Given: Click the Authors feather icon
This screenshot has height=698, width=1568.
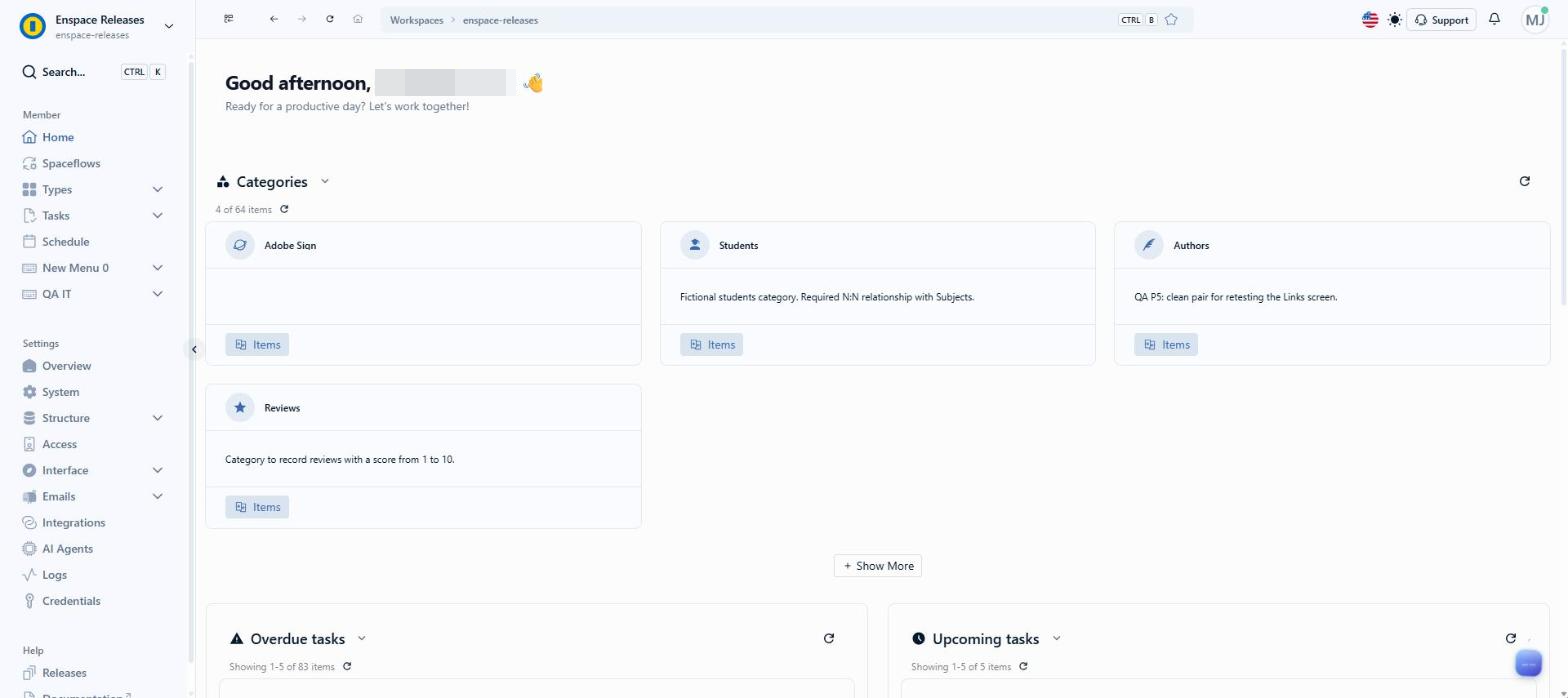Looking at the screenshot, I should [1149, 245].
